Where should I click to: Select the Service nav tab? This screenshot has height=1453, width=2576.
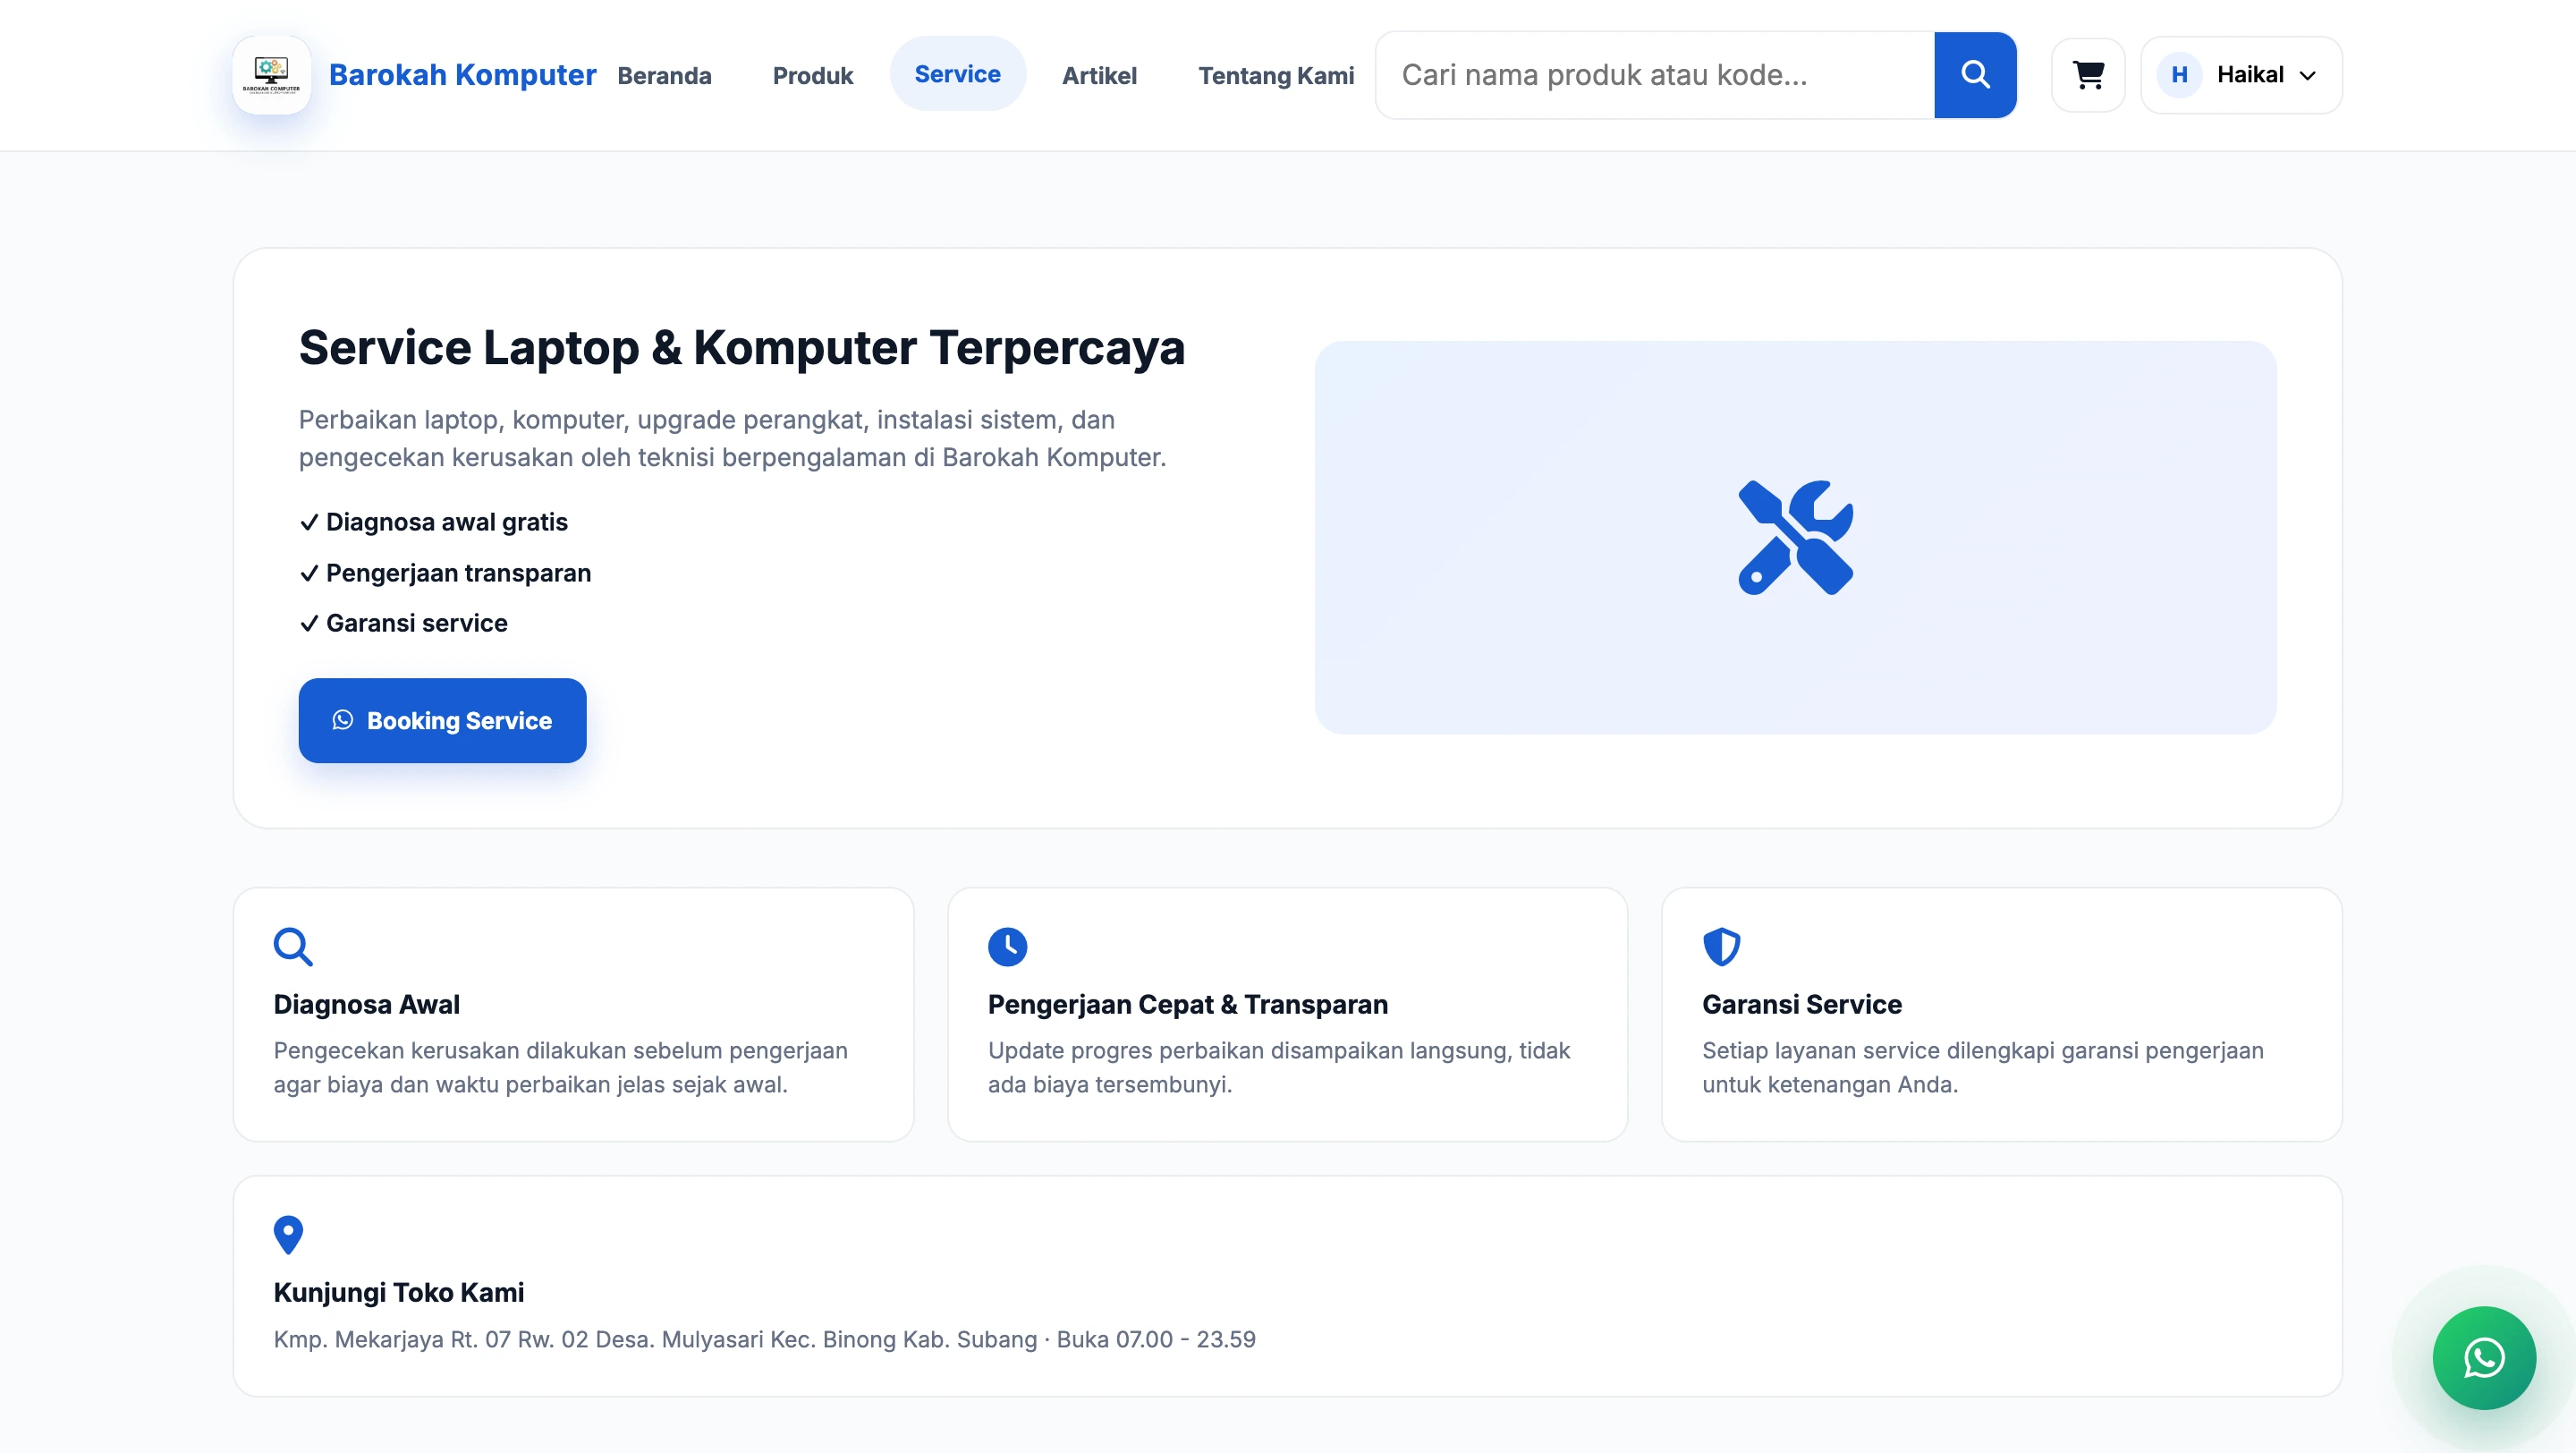pyautogui.click(x=957, y=74)
